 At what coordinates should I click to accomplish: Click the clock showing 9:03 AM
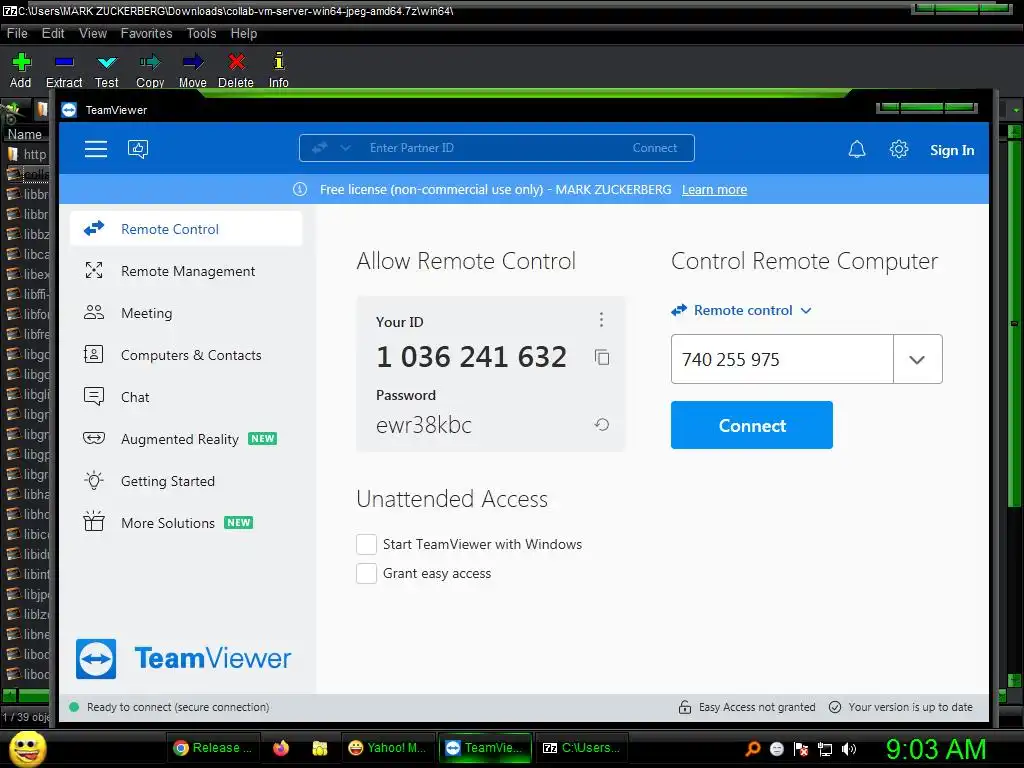[x=936, y=749]
